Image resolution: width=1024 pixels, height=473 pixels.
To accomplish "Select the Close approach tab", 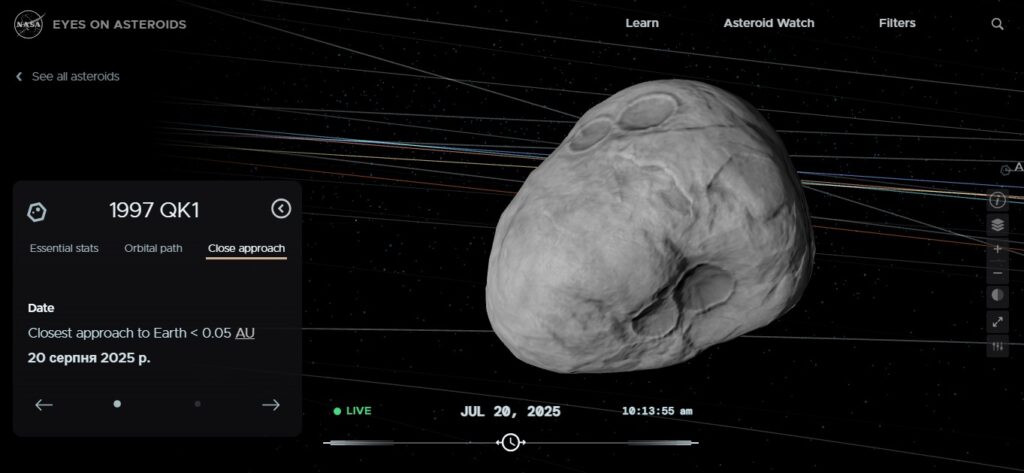I will click(246, 249).
